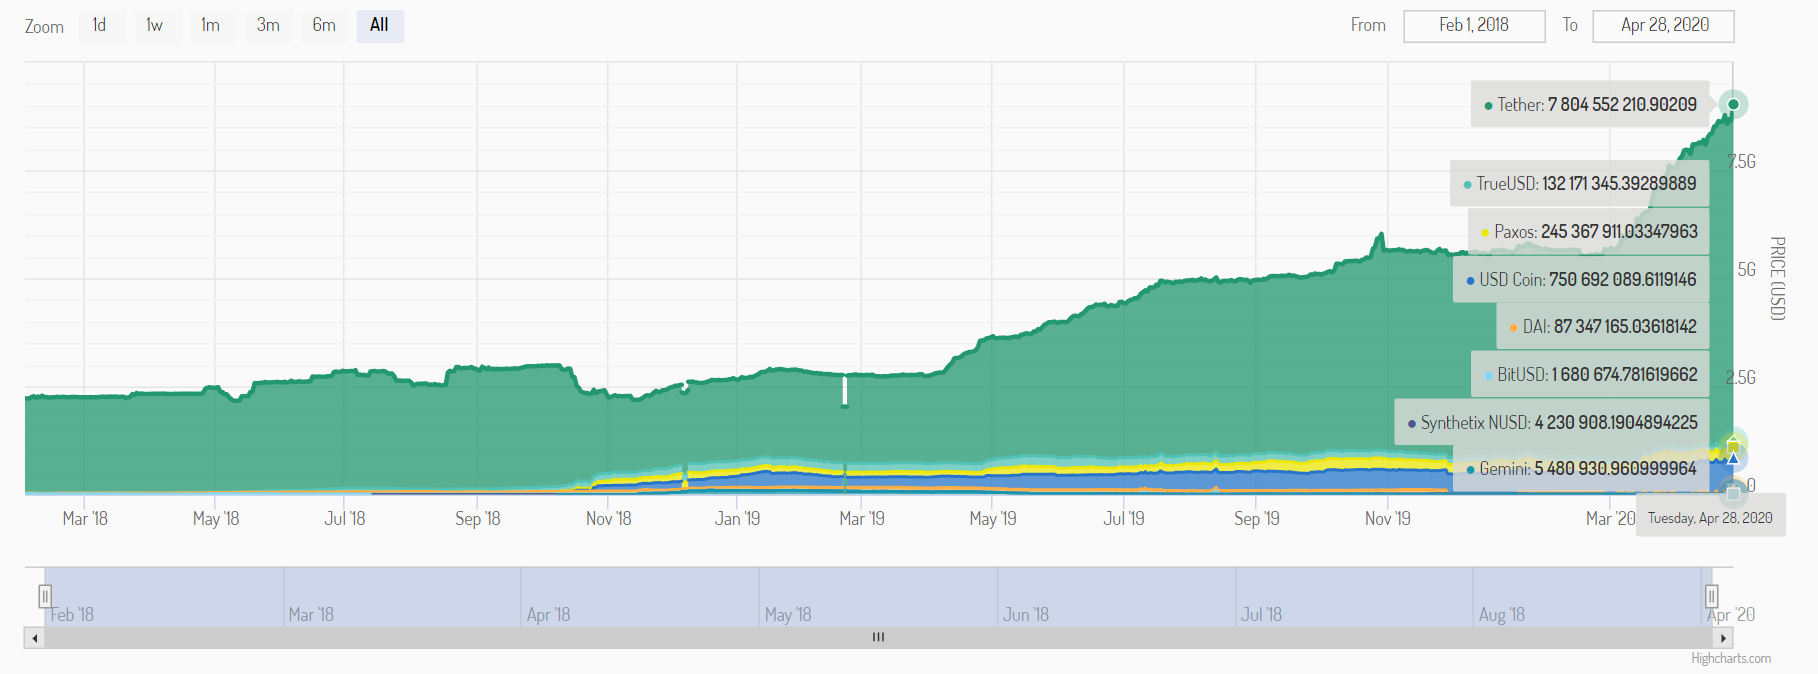Click the Nov '18 axis label
1818x674 pixels.
(609, 519)
